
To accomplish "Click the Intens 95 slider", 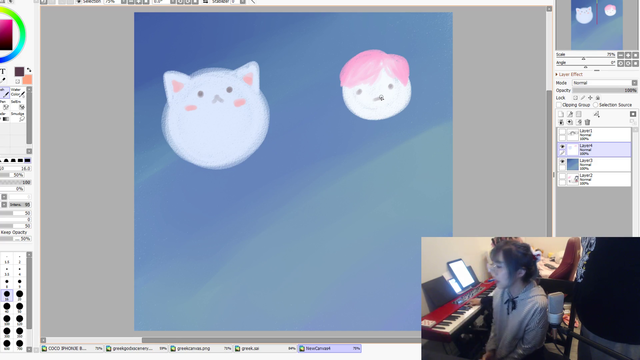I will click(20, 204).
